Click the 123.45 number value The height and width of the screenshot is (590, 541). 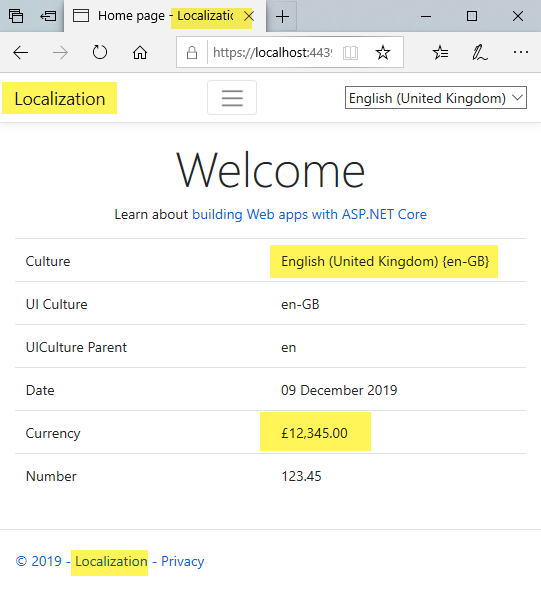click(301, 476)
